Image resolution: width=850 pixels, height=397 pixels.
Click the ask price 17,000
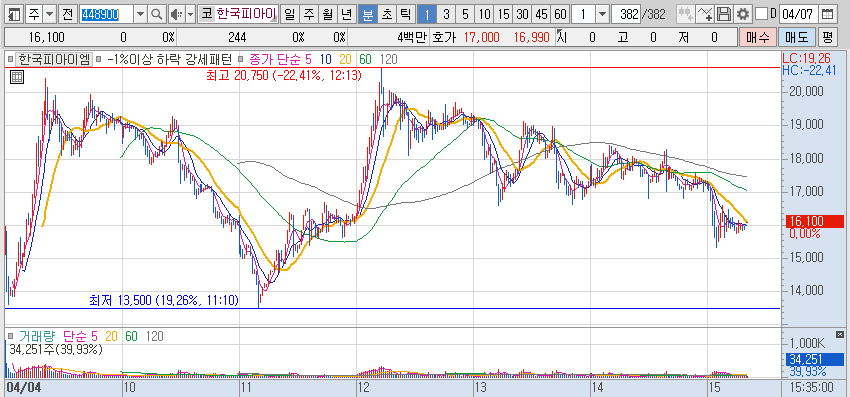tap(482, 37)
